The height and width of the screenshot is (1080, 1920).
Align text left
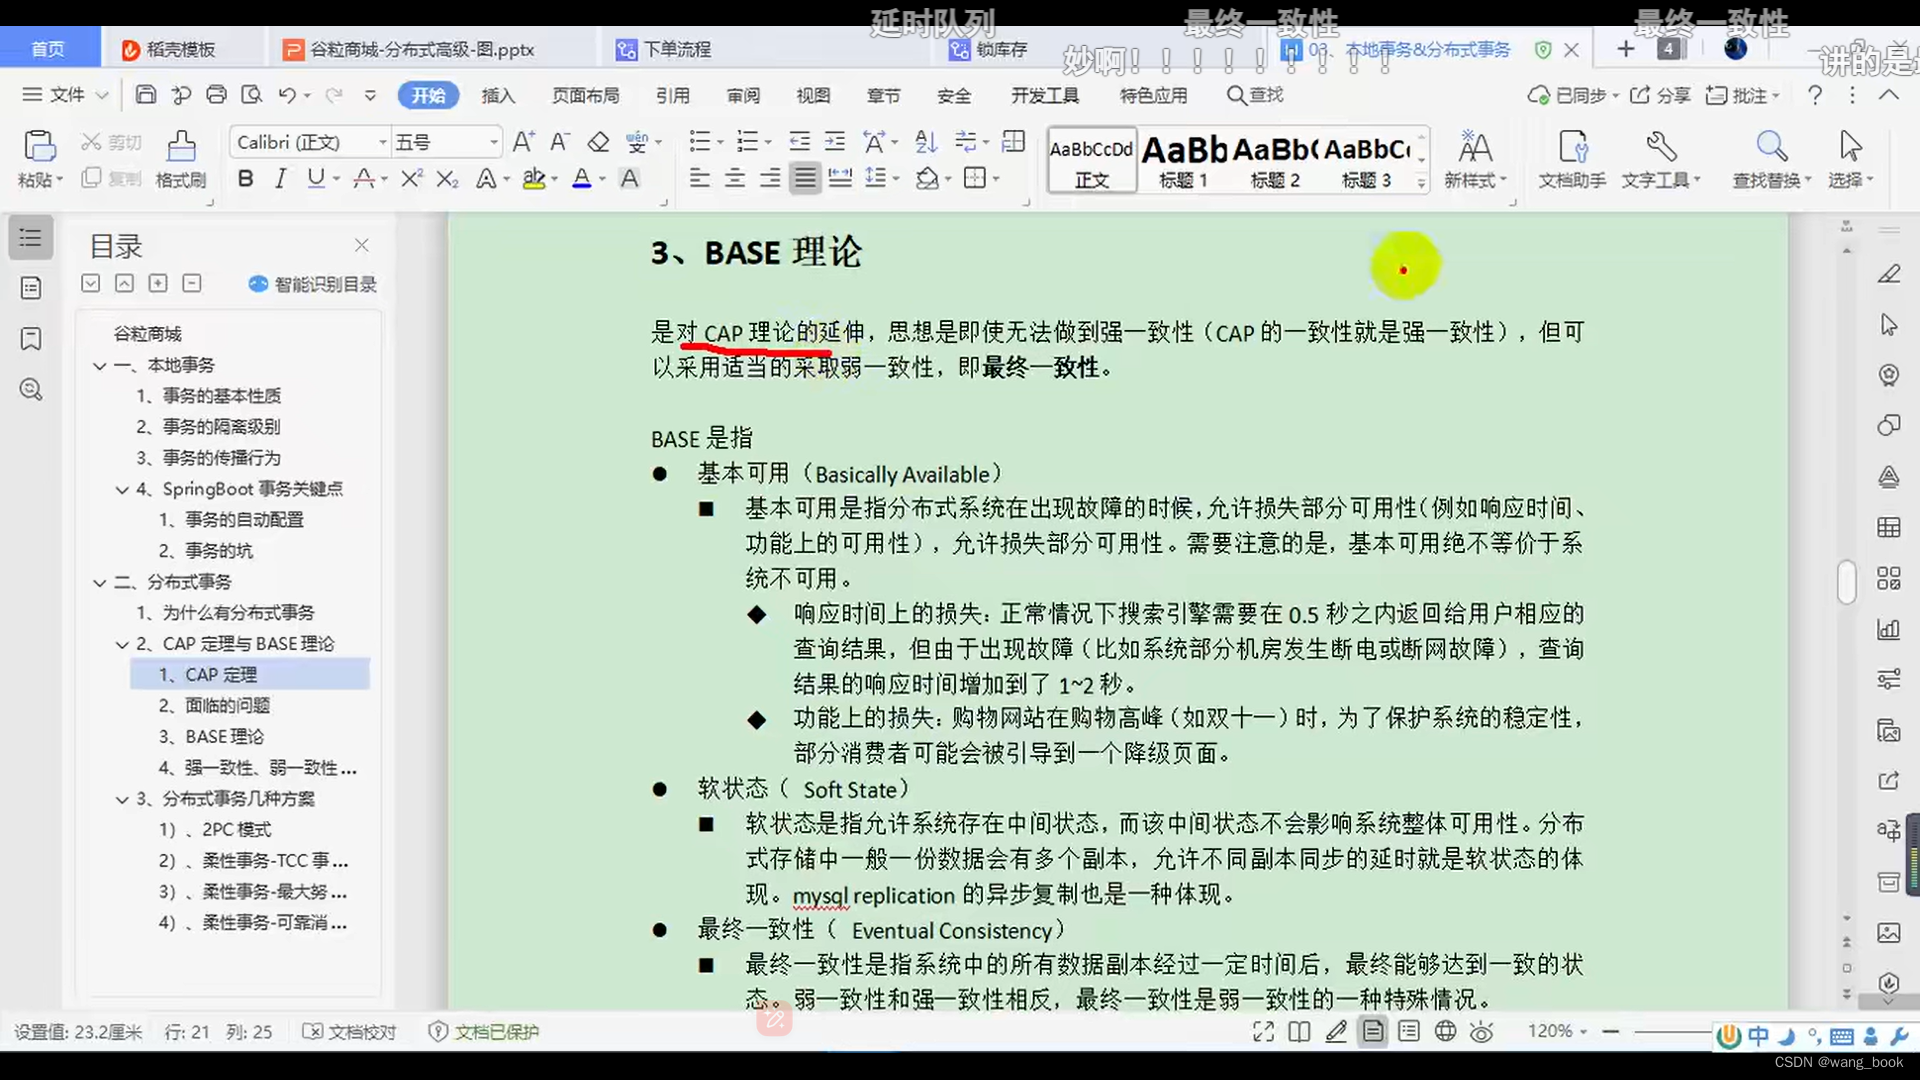[x=700, y=179]
